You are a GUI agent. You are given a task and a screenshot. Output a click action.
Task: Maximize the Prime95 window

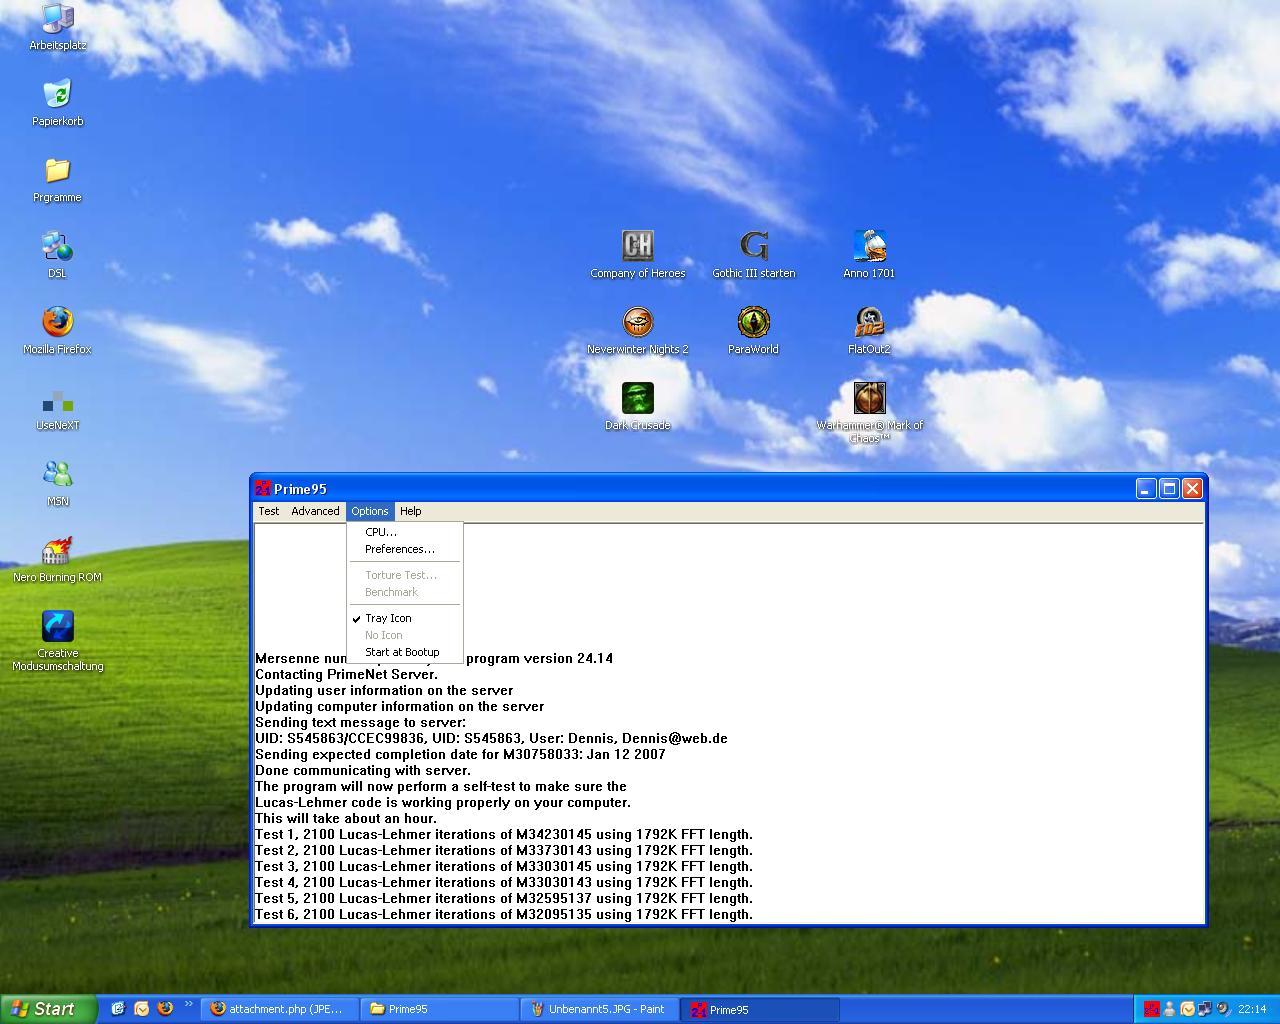point(1169,488)
